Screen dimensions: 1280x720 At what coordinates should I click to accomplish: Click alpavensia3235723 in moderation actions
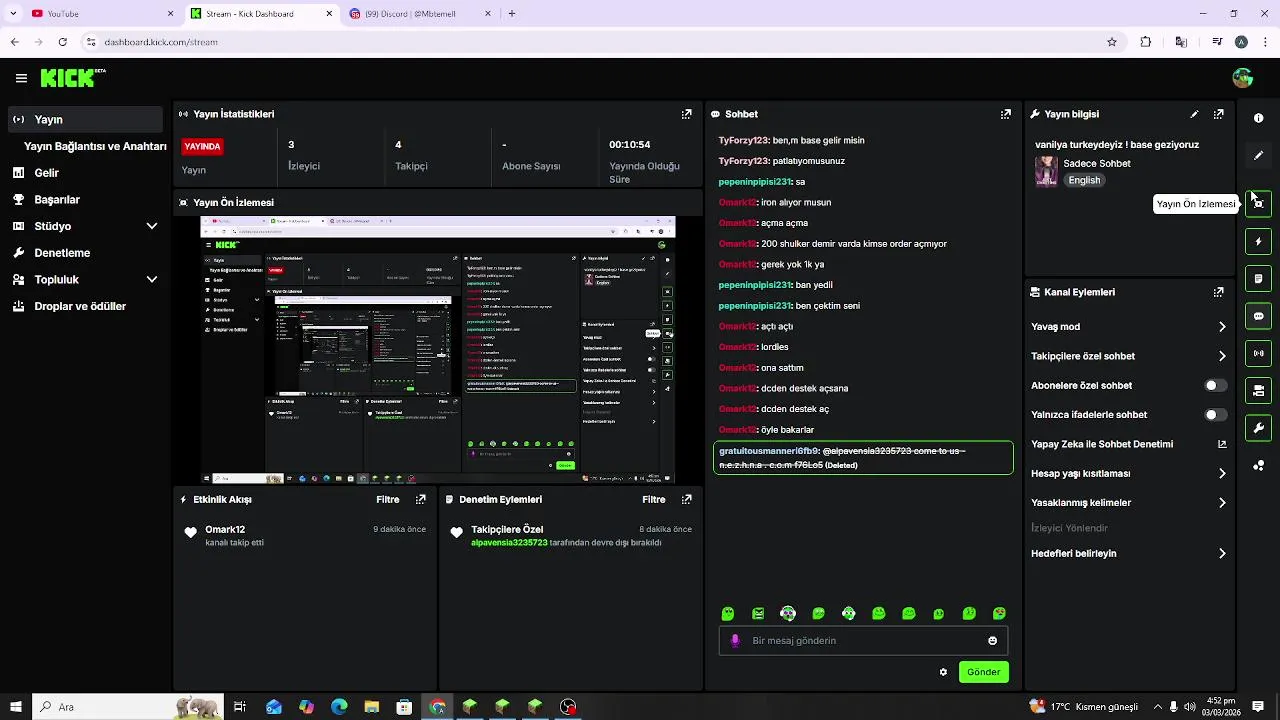coord(509,543)
